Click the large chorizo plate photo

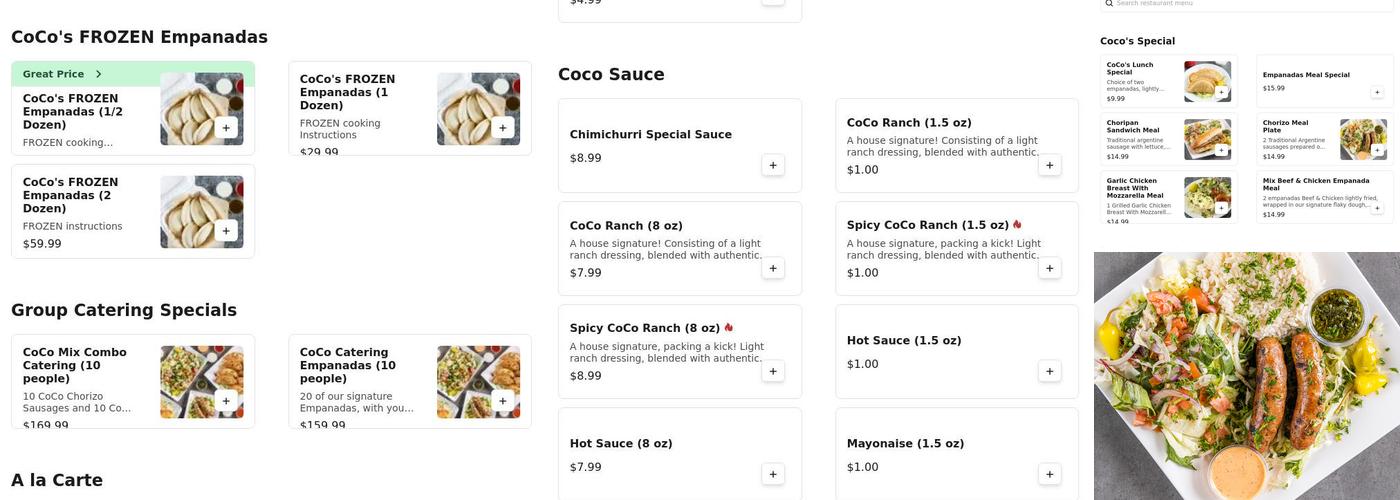[x=1246, y=375]
